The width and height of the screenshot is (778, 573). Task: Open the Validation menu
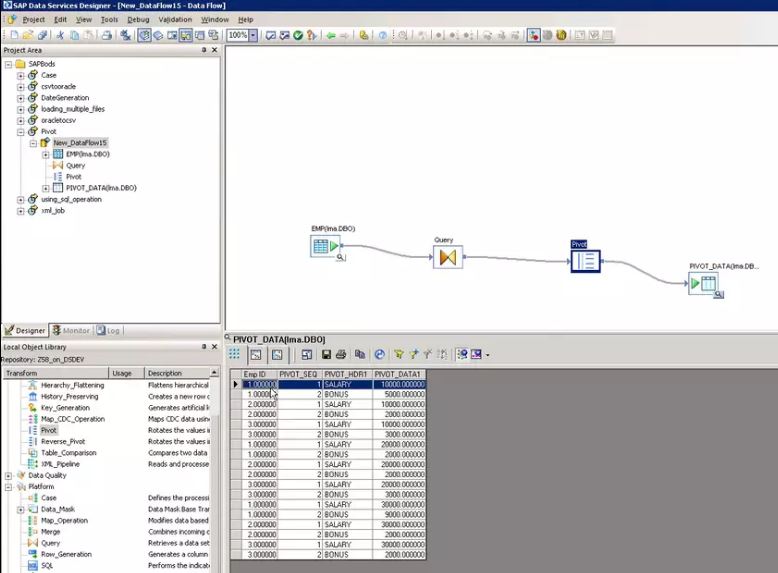175,19
